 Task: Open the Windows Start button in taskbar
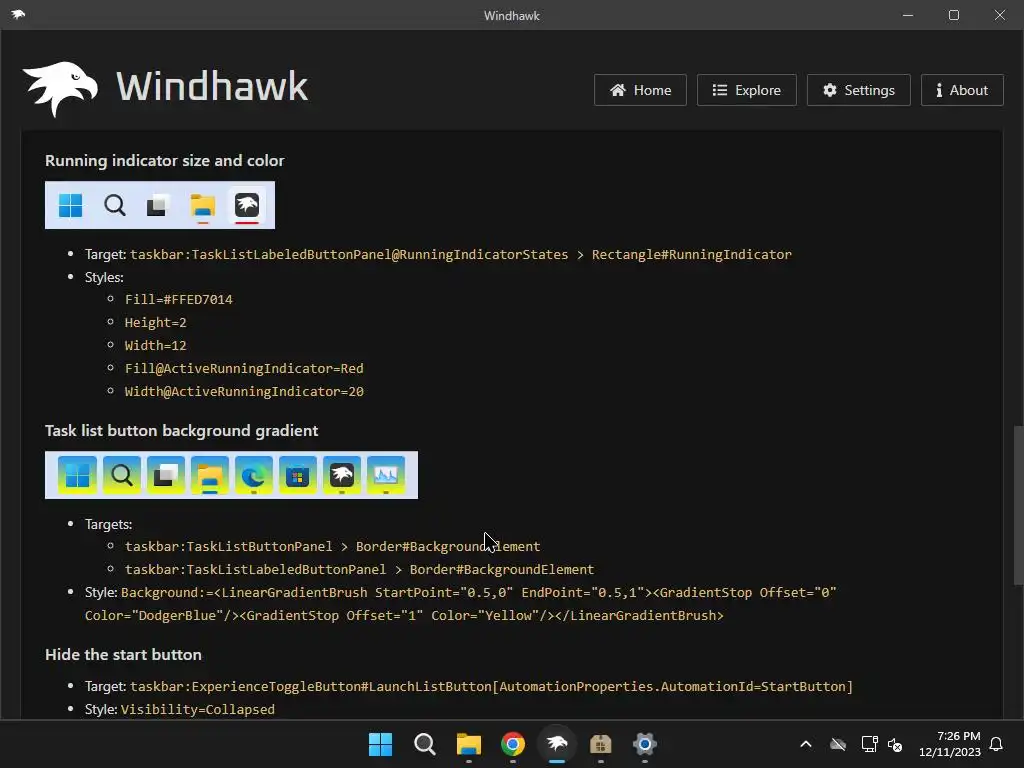tap(380, 744)
